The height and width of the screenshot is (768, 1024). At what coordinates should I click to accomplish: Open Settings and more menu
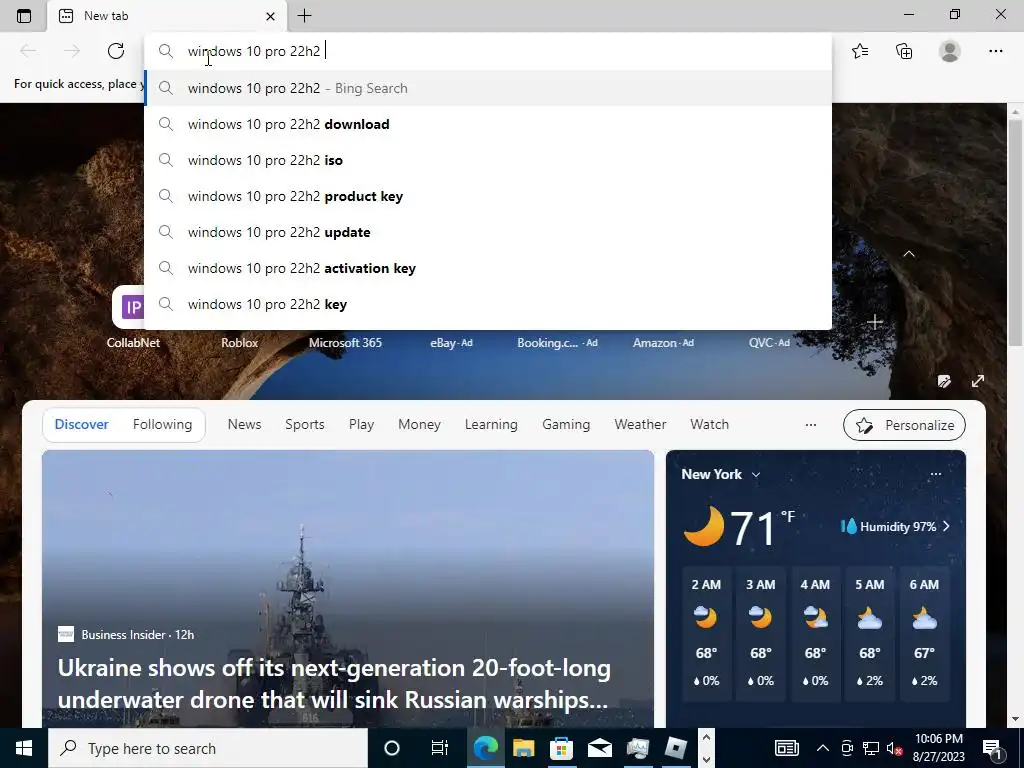(995, 51)
